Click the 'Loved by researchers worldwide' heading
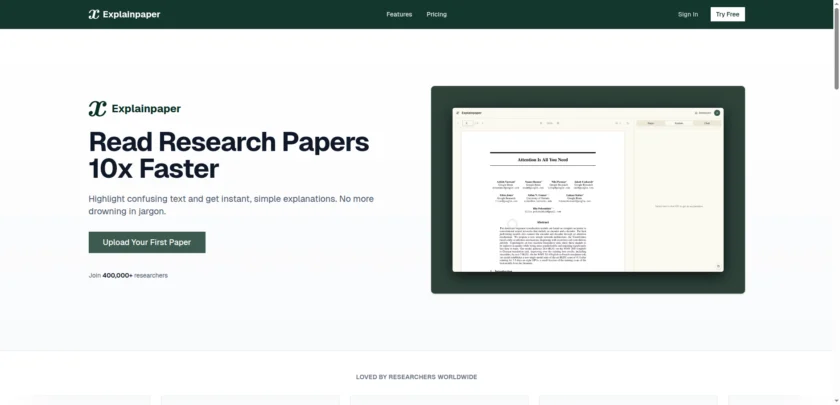The width and height of the screenshot is (840, 405). click(x=416, y=377)
